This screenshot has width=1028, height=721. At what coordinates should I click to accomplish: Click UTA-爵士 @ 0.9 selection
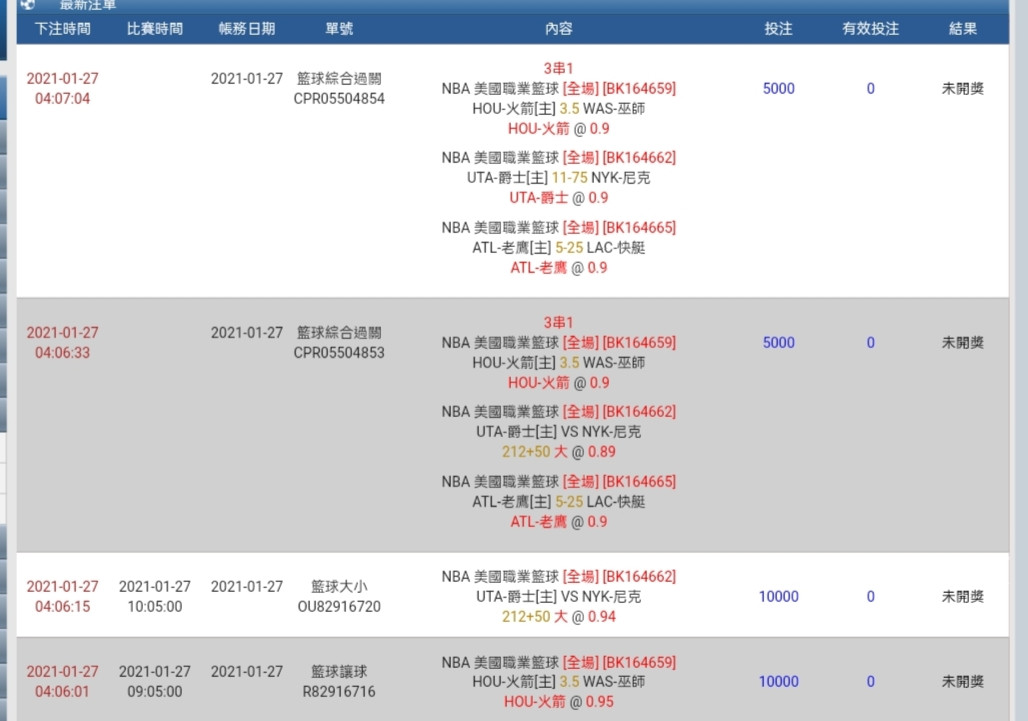559,198
